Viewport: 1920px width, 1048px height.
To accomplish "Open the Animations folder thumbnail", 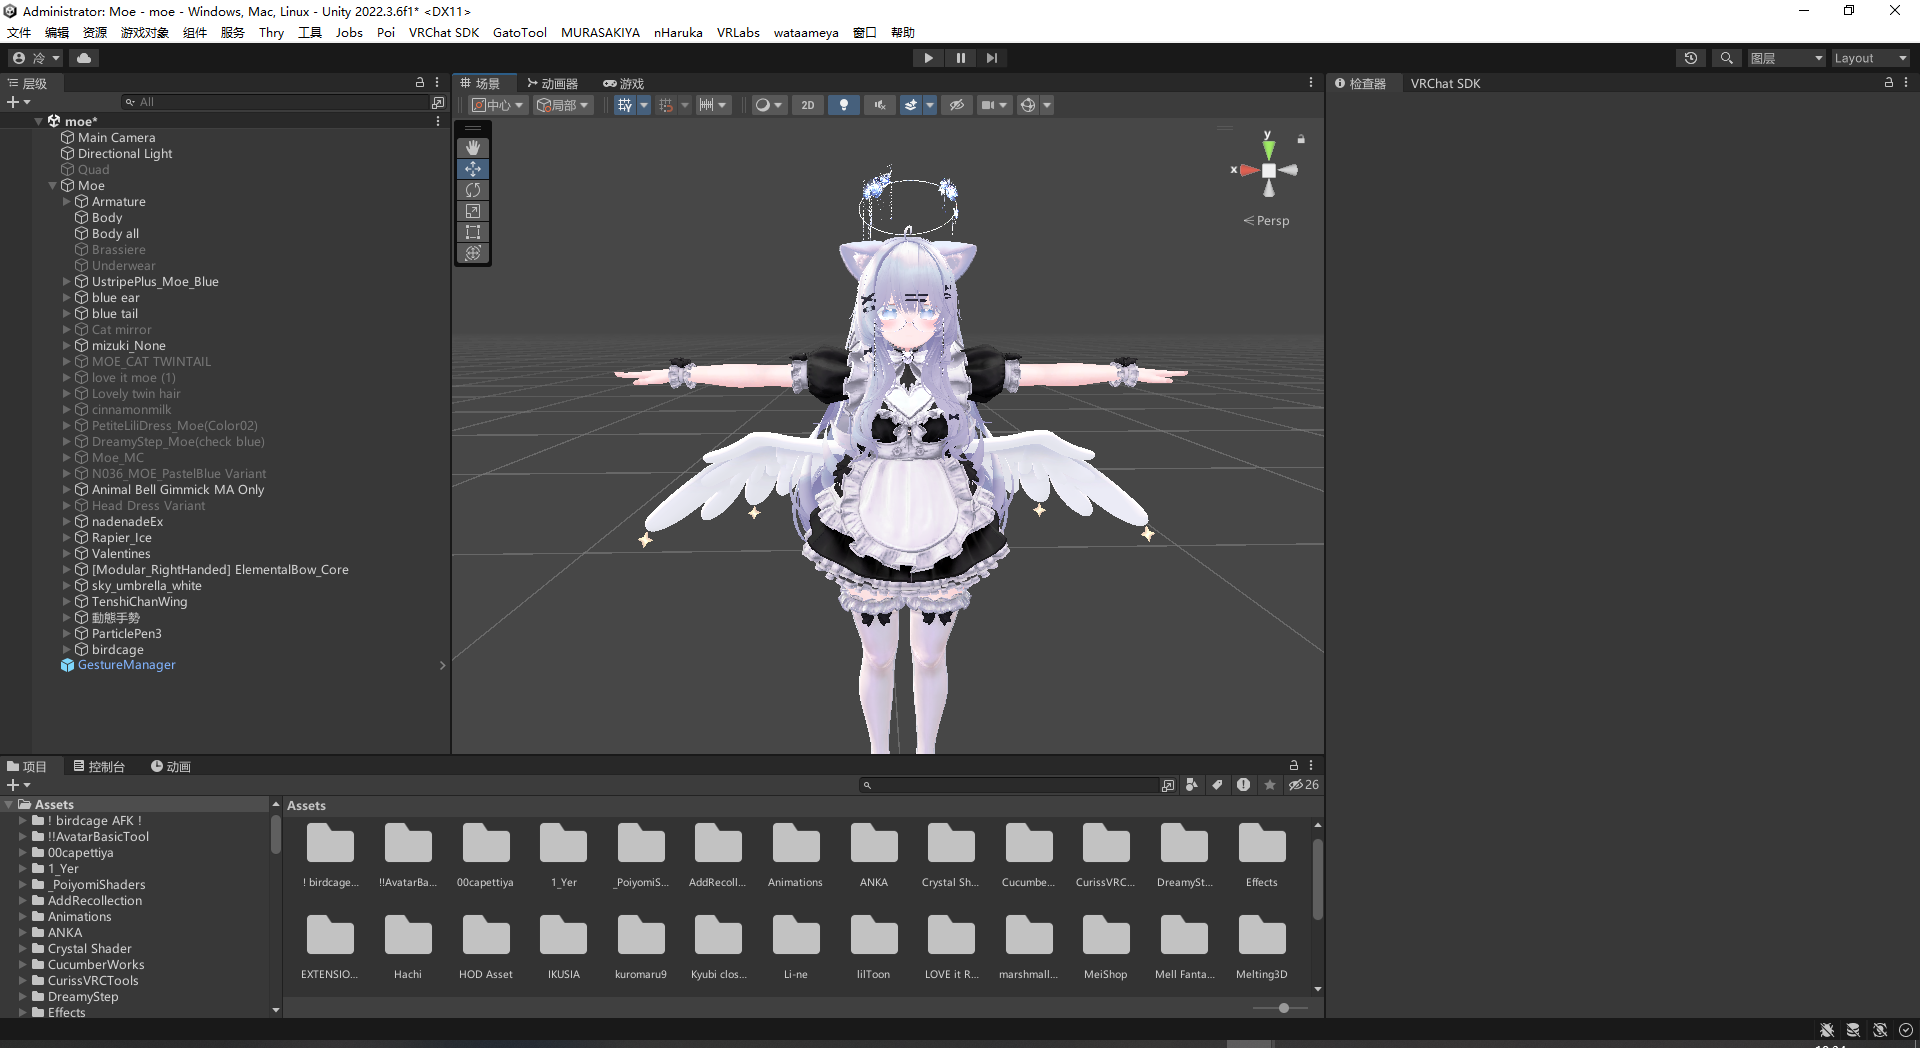I will tap(795, 856).
